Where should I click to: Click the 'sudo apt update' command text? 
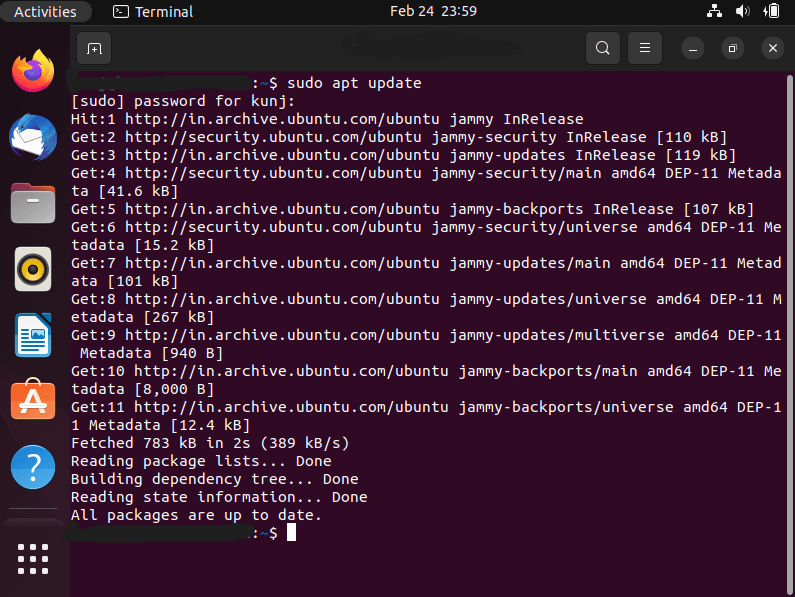coord(354,83)
